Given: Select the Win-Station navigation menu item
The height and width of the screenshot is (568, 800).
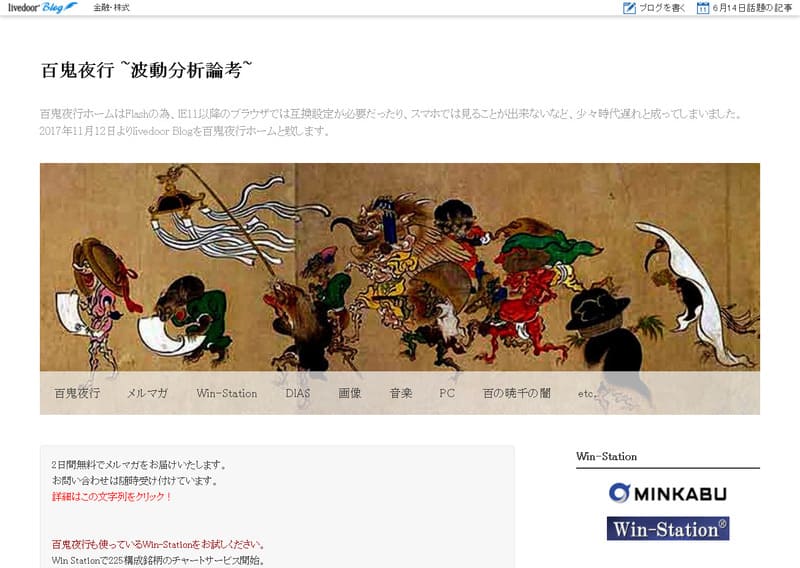Looking at the screenshot, I should coord(227,393).
